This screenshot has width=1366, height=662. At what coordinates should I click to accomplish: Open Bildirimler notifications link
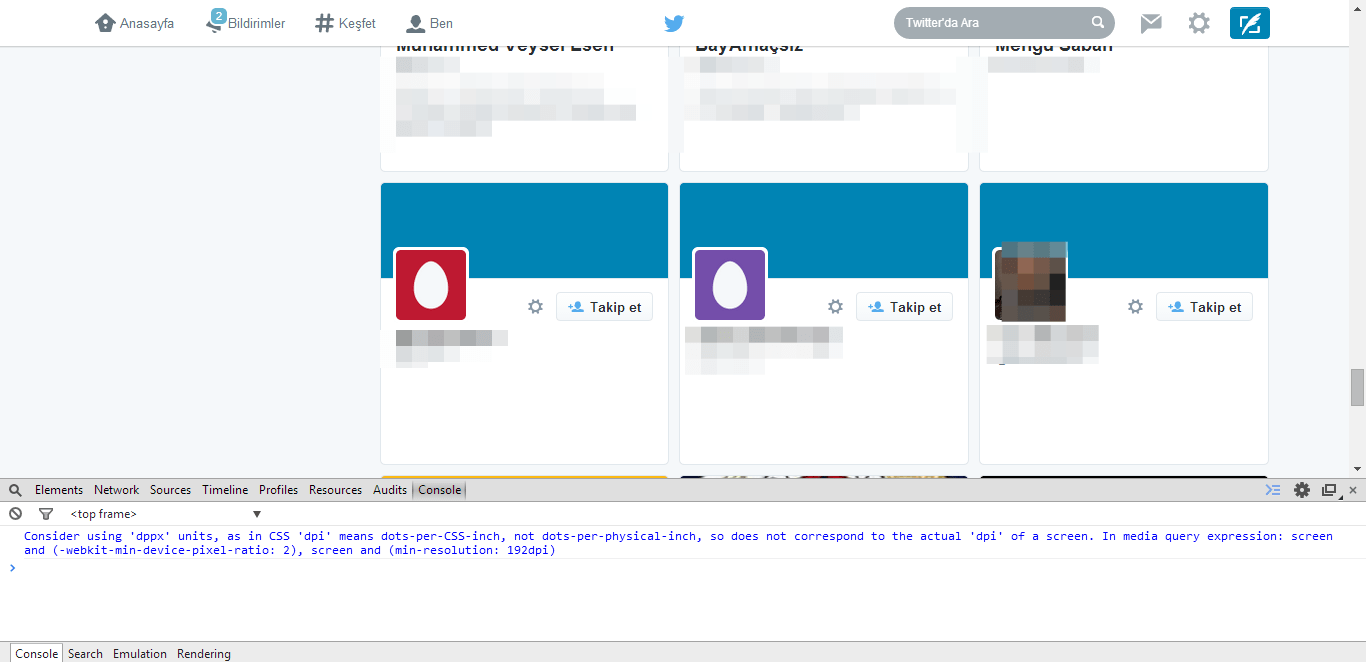(x=246, y=22)
